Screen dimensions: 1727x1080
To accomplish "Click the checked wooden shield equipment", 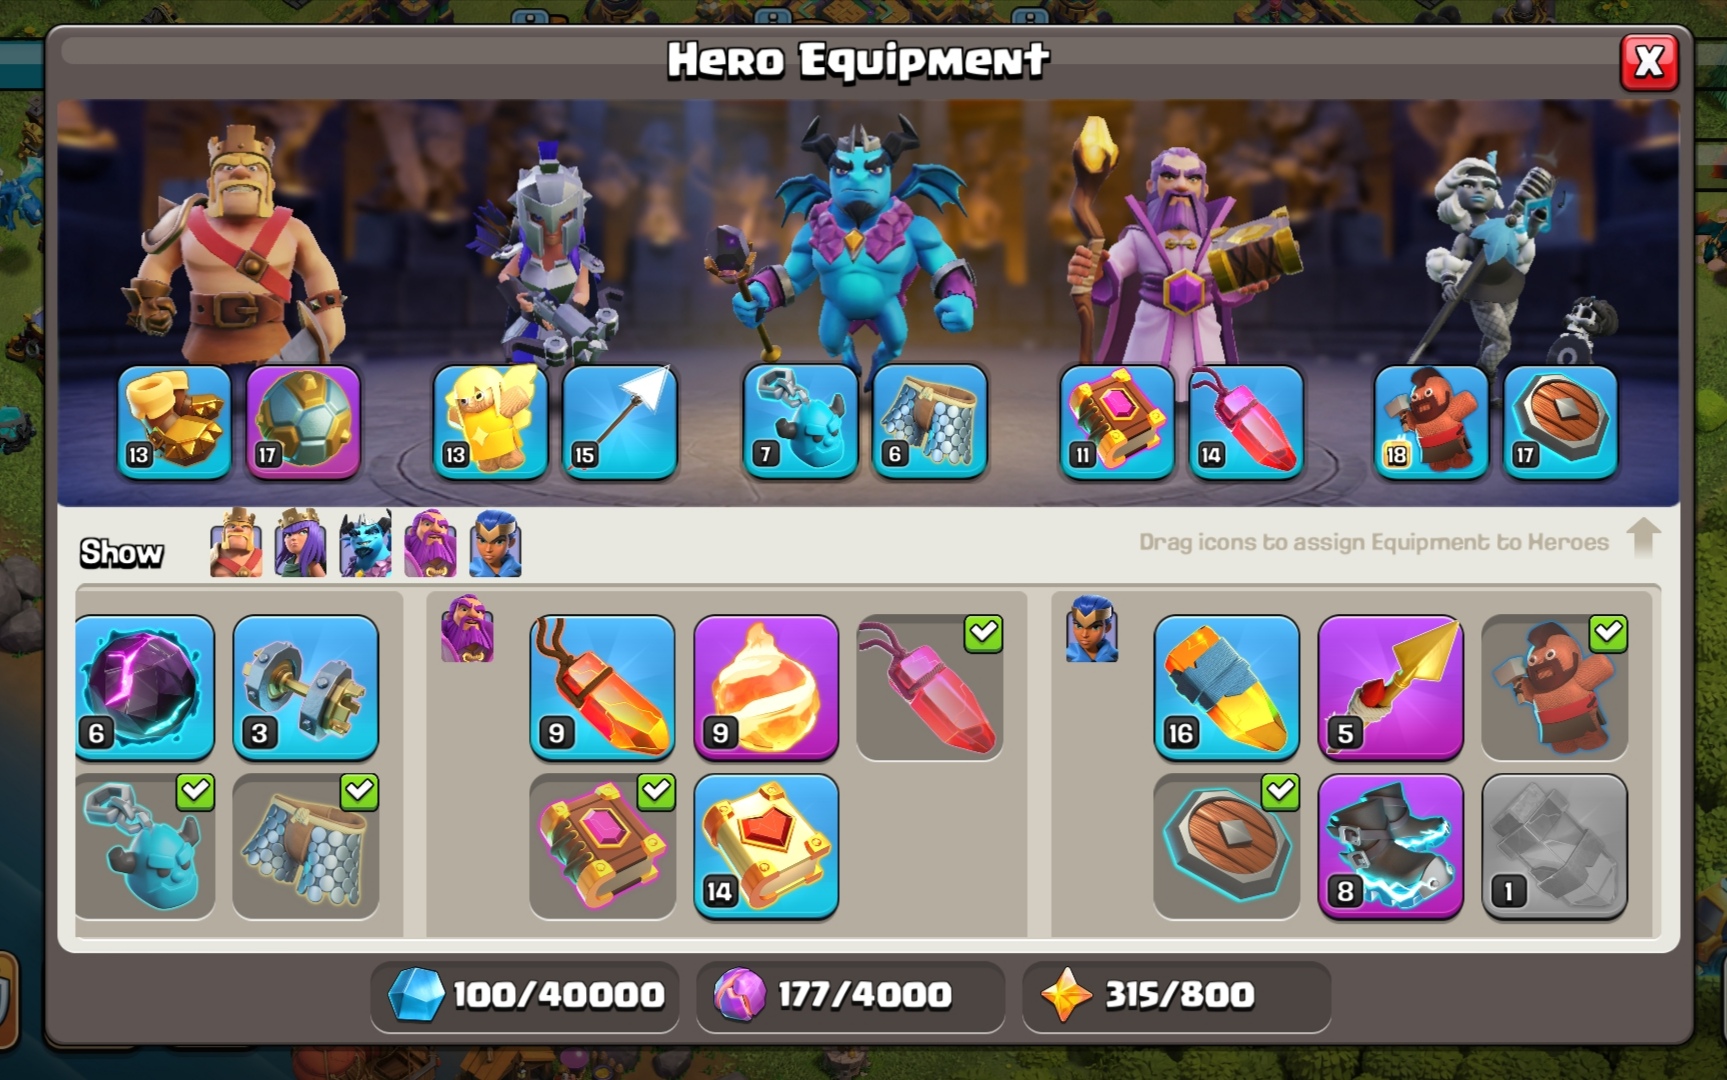I will pyautogui.click(x=1227, y=847).
